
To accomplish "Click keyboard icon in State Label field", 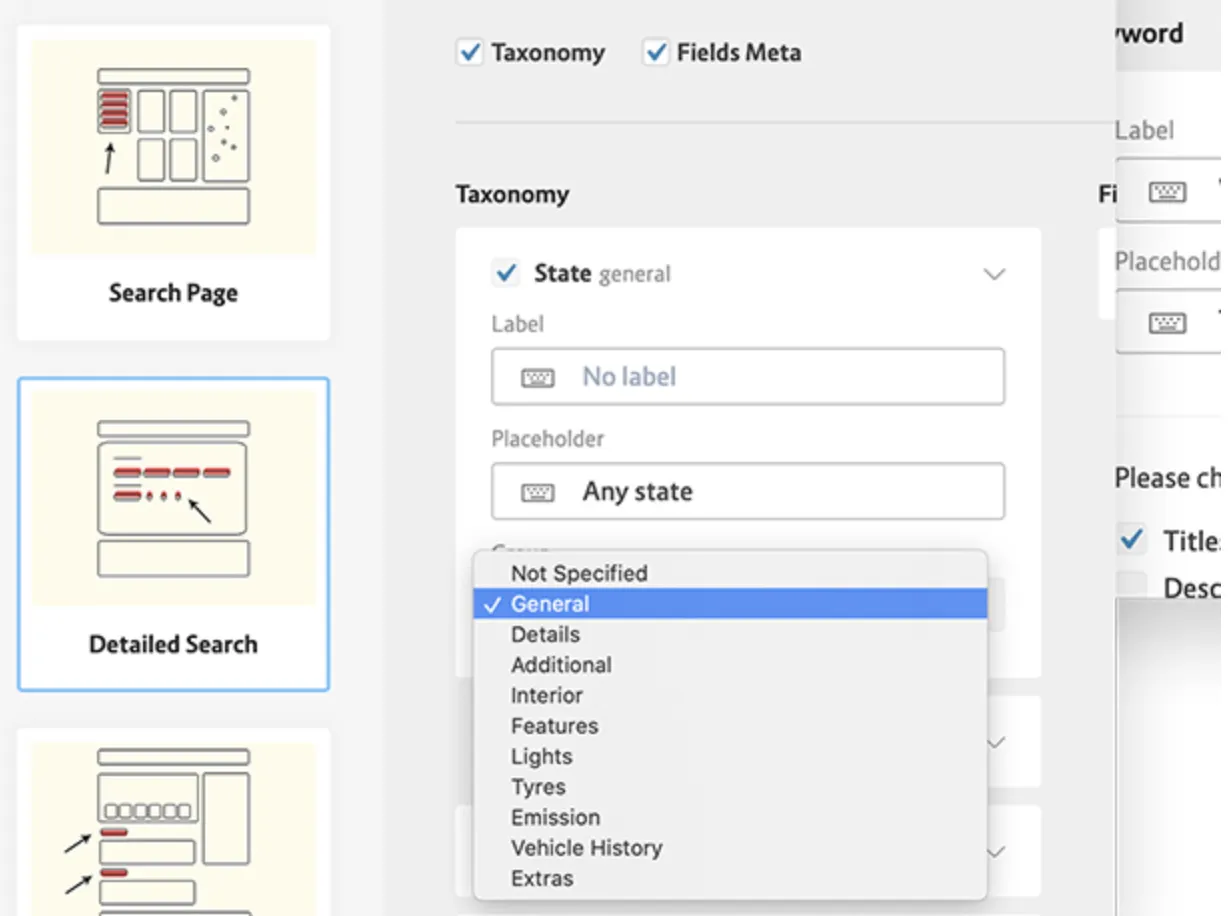I will (x=538, y=378).
